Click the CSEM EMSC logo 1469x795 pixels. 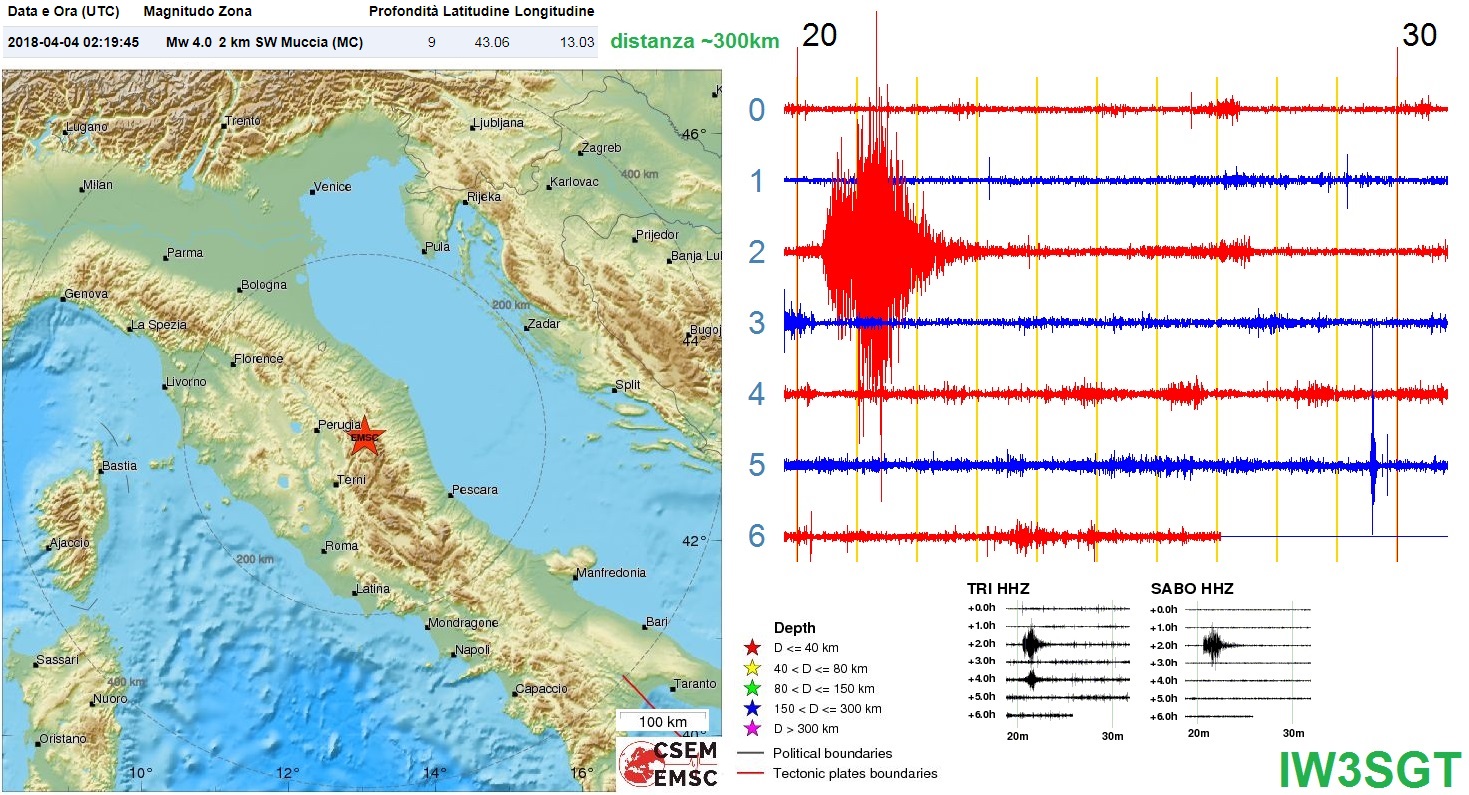(x=670, y=764)
